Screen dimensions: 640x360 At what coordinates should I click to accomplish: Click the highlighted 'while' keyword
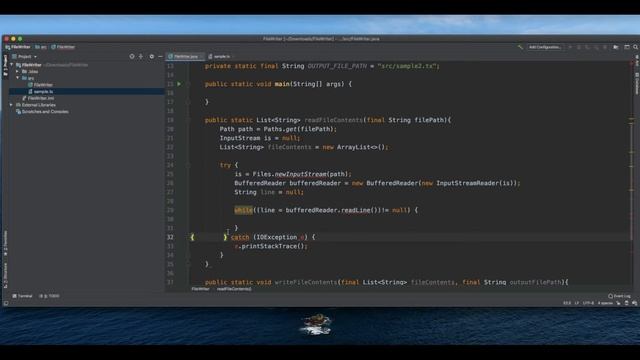[243, 210]
